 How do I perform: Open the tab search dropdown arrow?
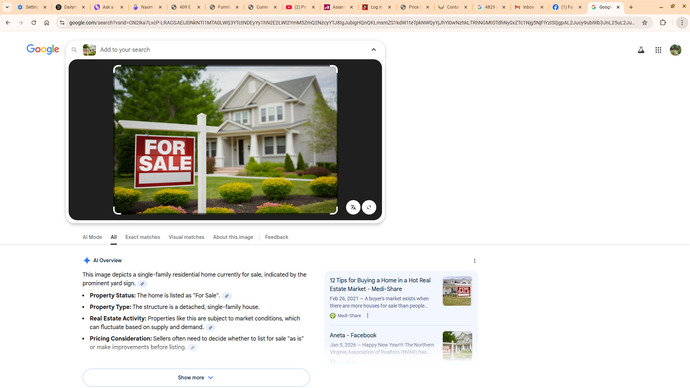click(7, 7)
